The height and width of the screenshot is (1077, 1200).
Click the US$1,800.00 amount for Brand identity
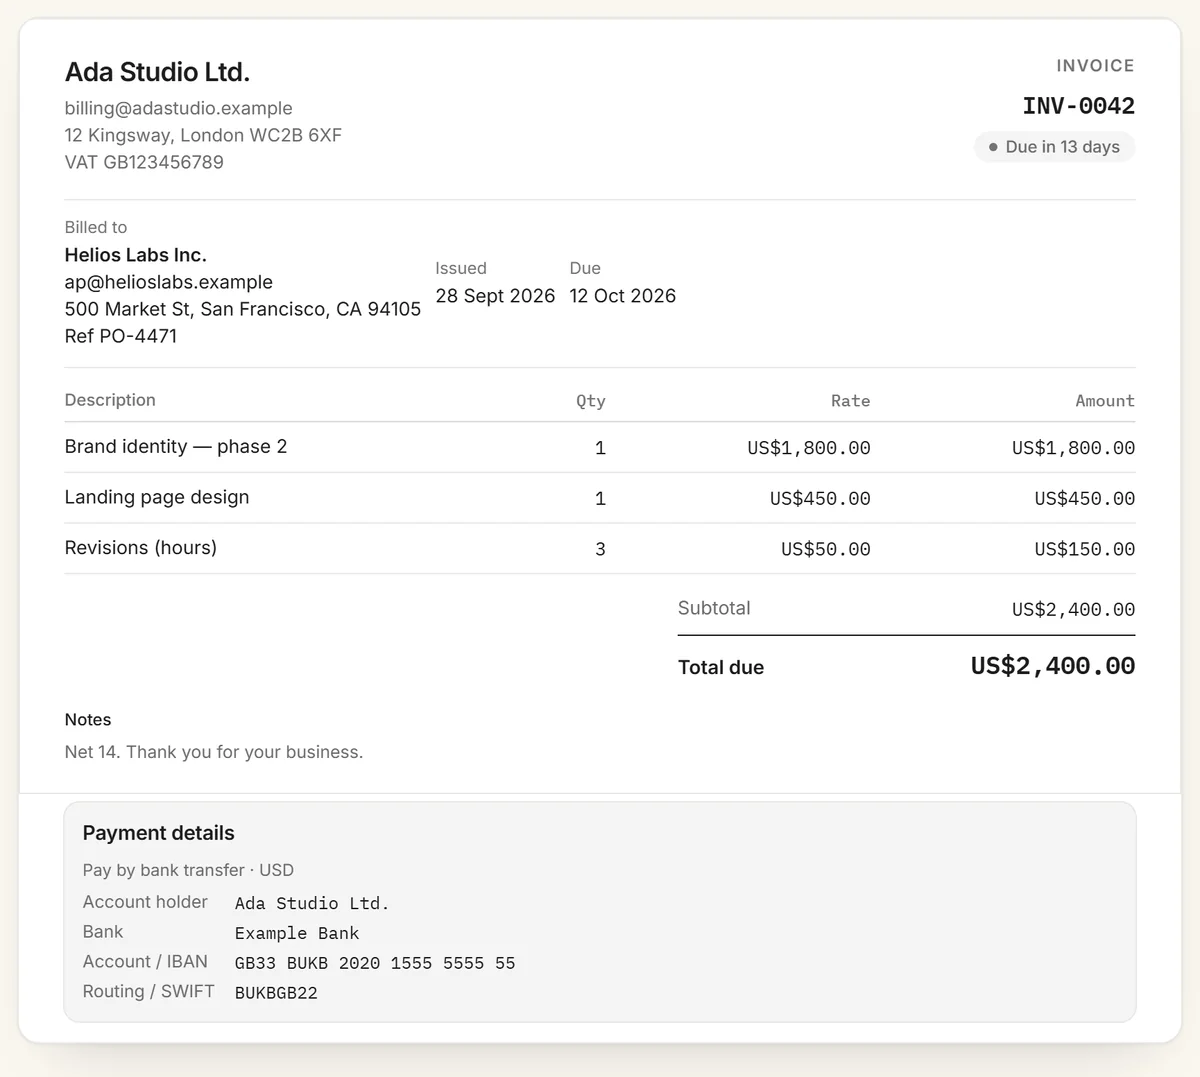click(1073, 448)
